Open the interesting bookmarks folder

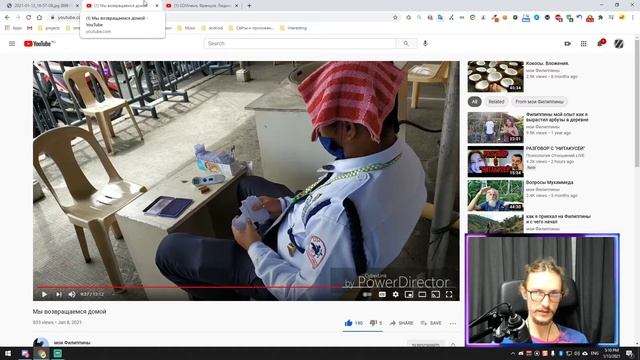293,28
